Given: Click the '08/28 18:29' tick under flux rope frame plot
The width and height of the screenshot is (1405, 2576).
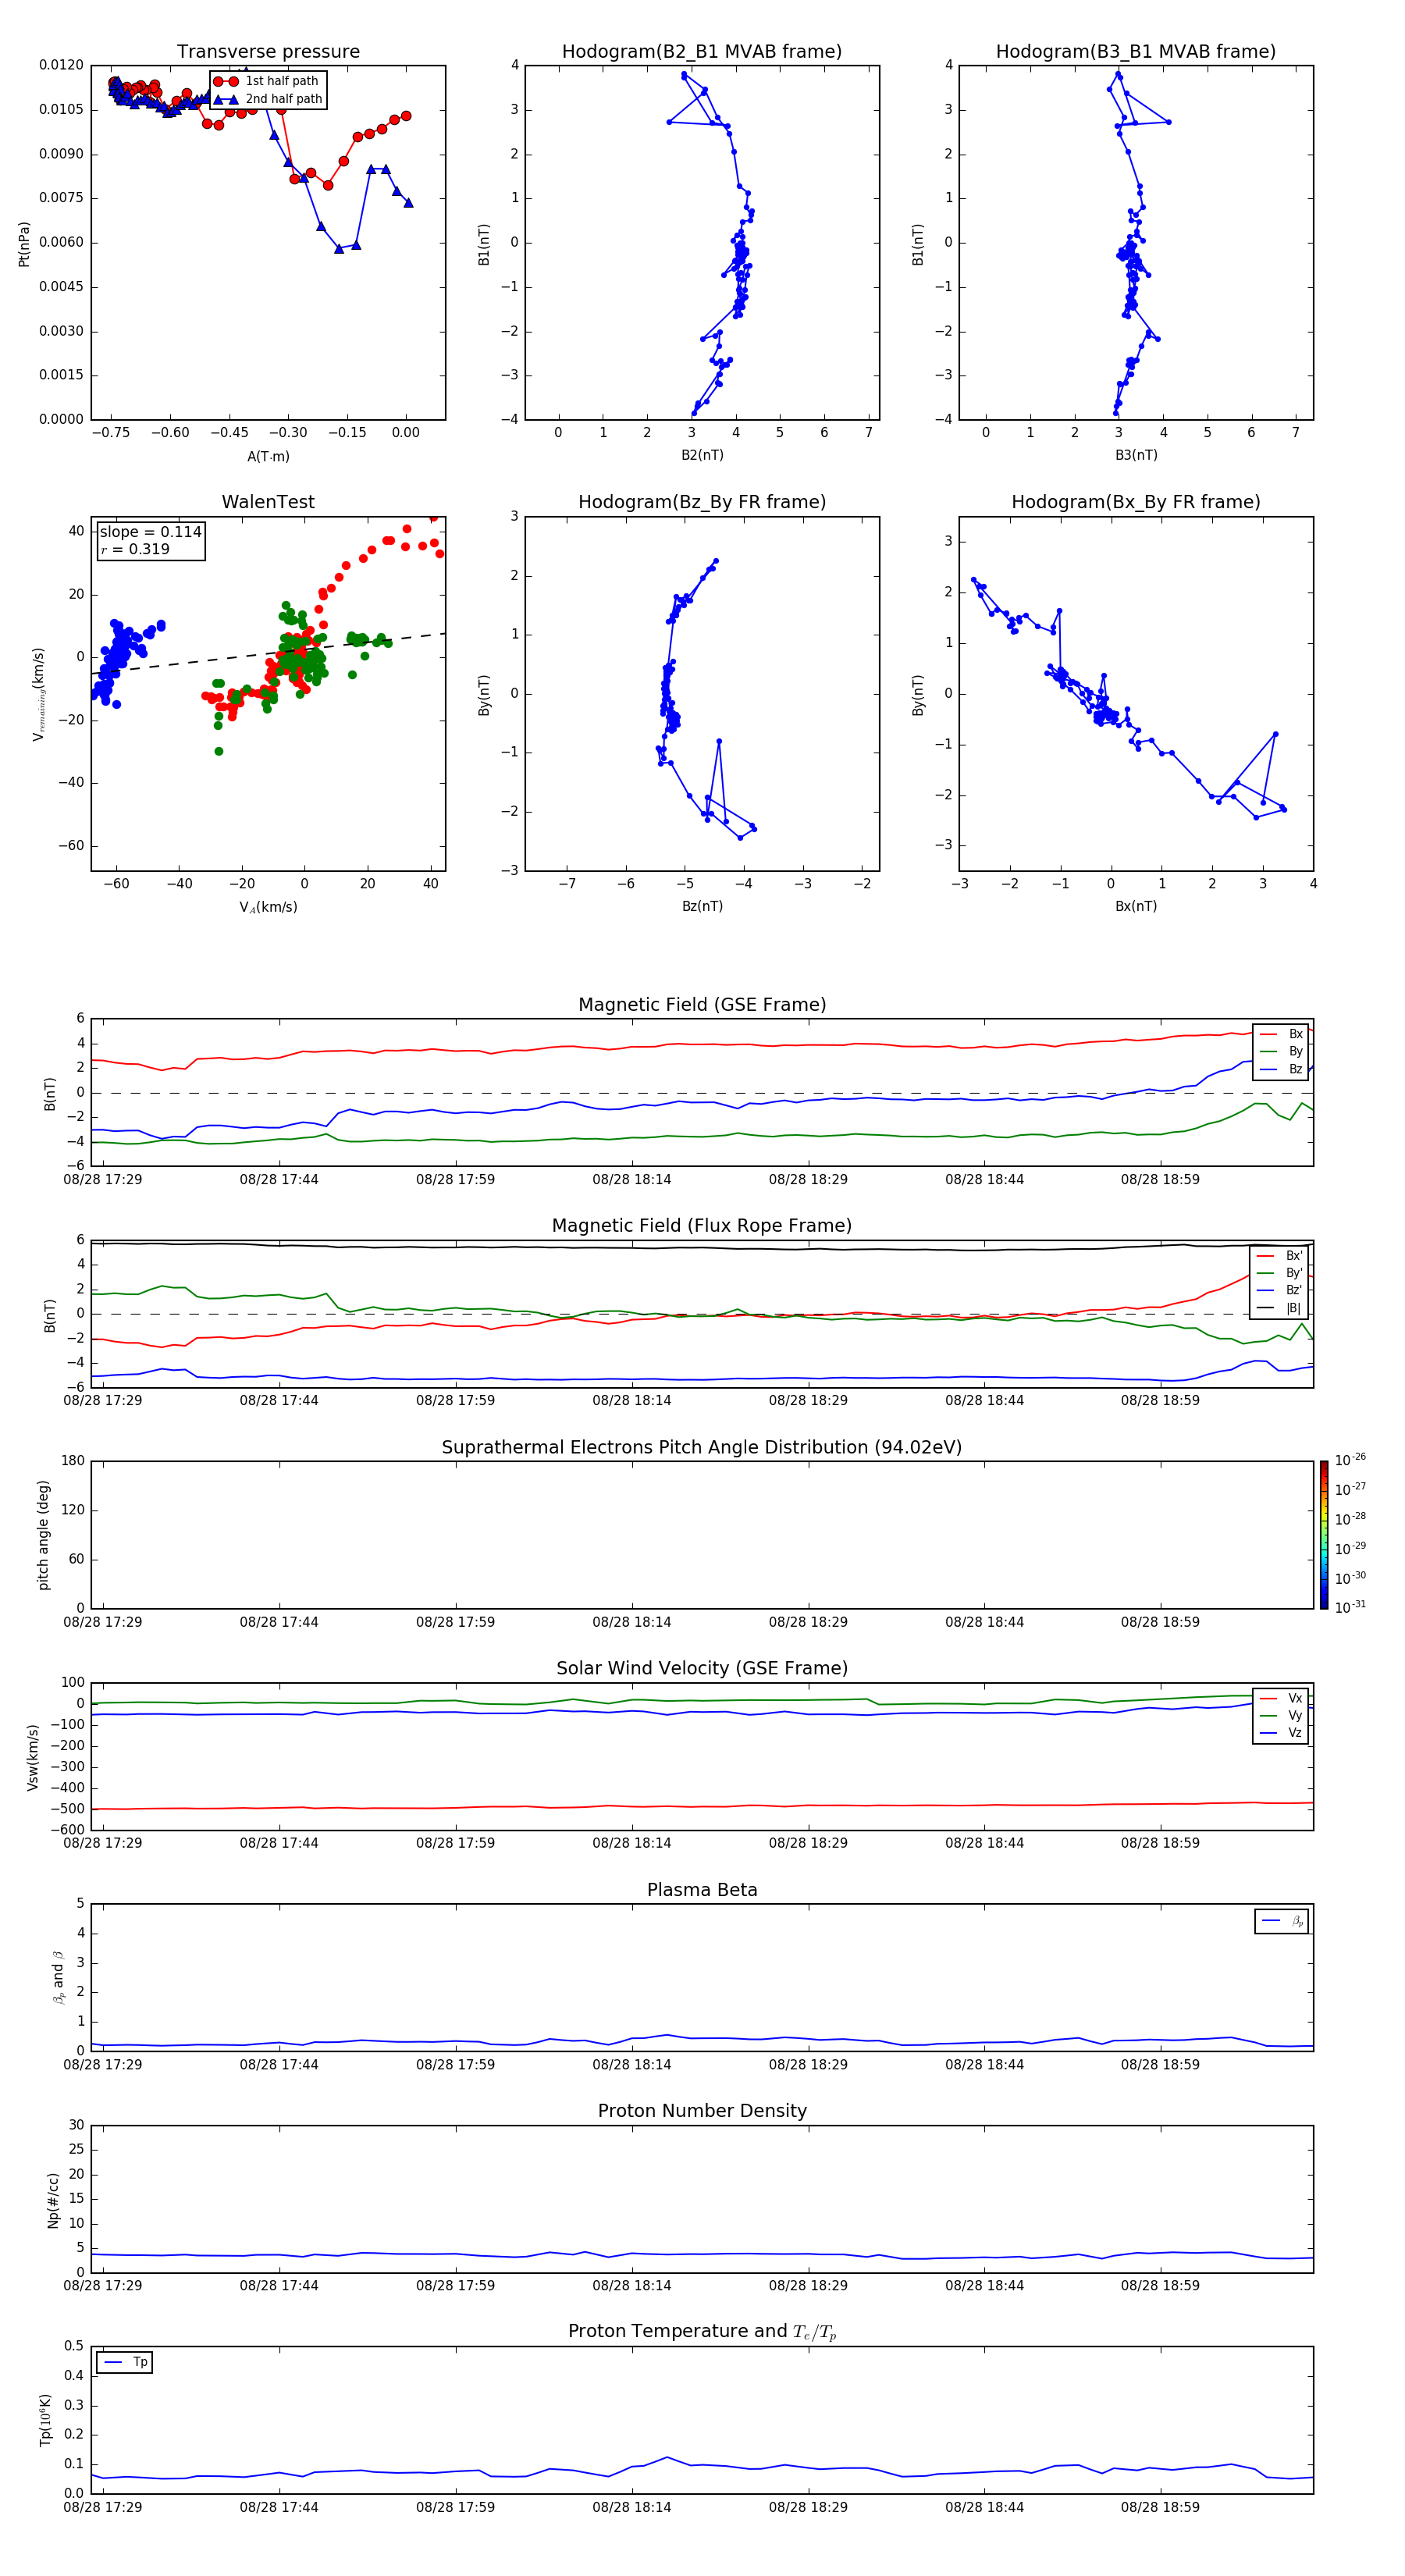Looking at the screenshot, I should 808,1400.
